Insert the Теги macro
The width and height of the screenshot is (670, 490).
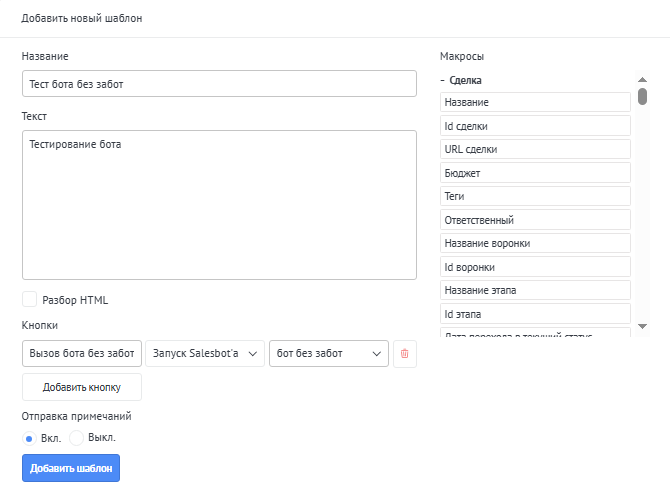tap(535, 196)
